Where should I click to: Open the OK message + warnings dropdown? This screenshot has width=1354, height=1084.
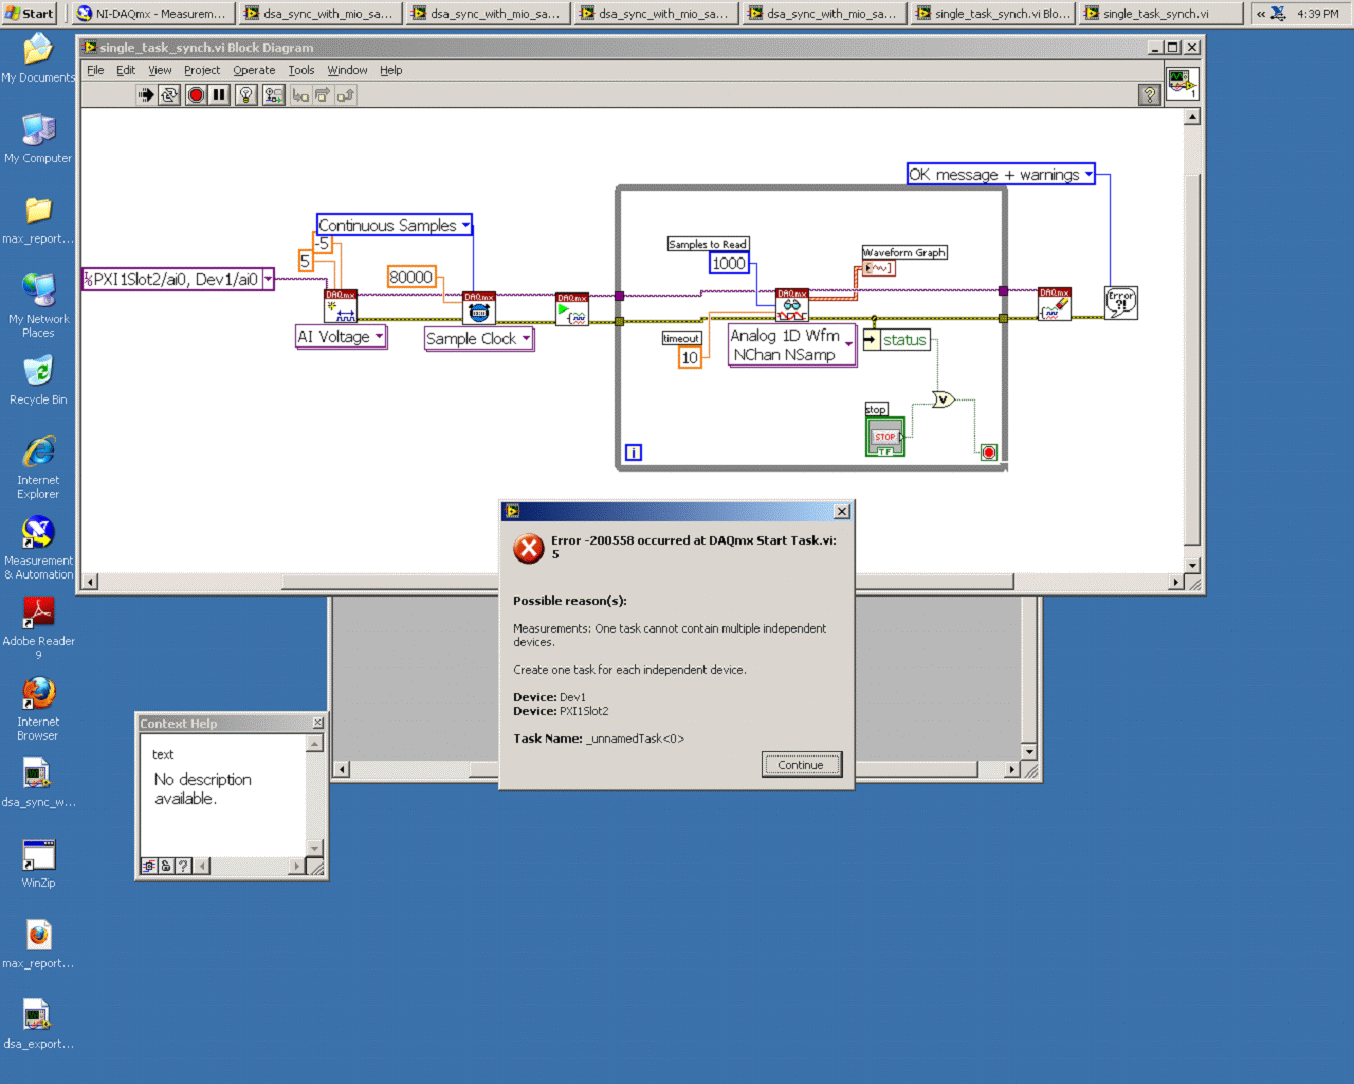click(x=1088, y=174)
